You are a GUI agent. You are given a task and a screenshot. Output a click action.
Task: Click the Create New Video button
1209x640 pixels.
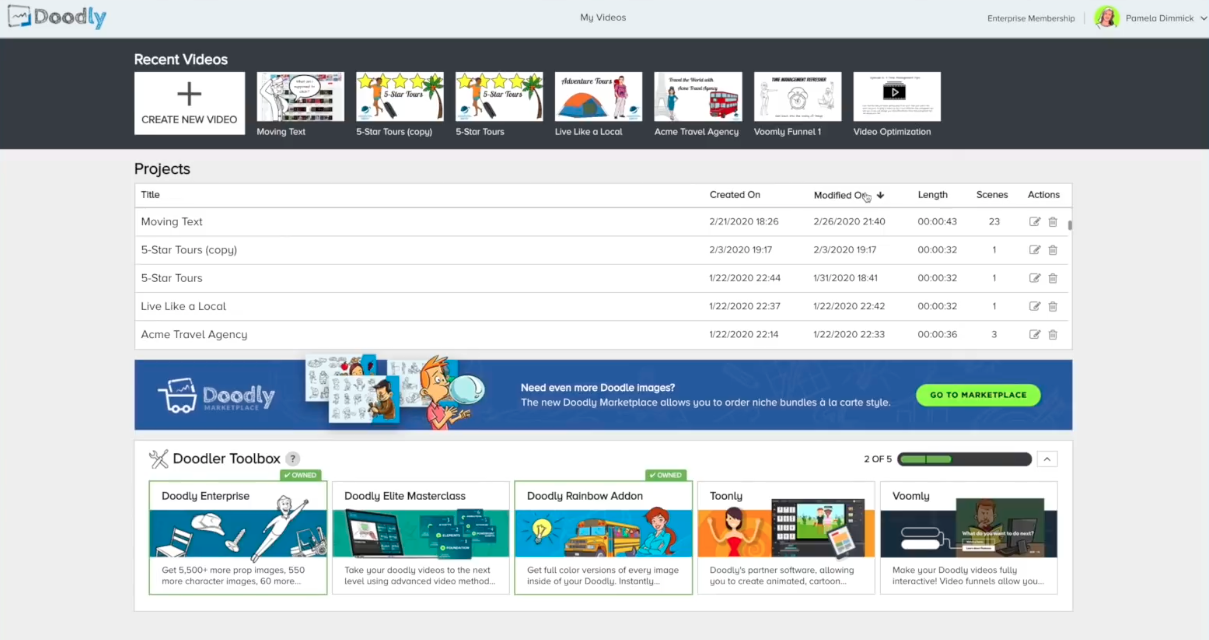[189, 103]
